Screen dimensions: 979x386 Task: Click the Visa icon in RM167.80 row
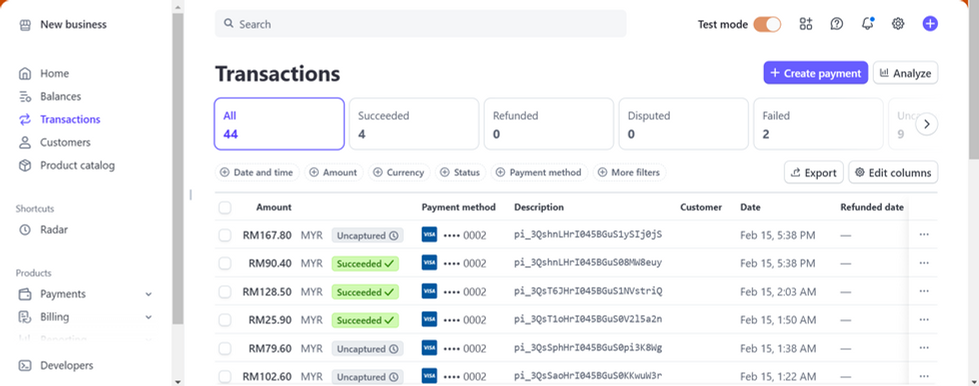click(430, 235)
